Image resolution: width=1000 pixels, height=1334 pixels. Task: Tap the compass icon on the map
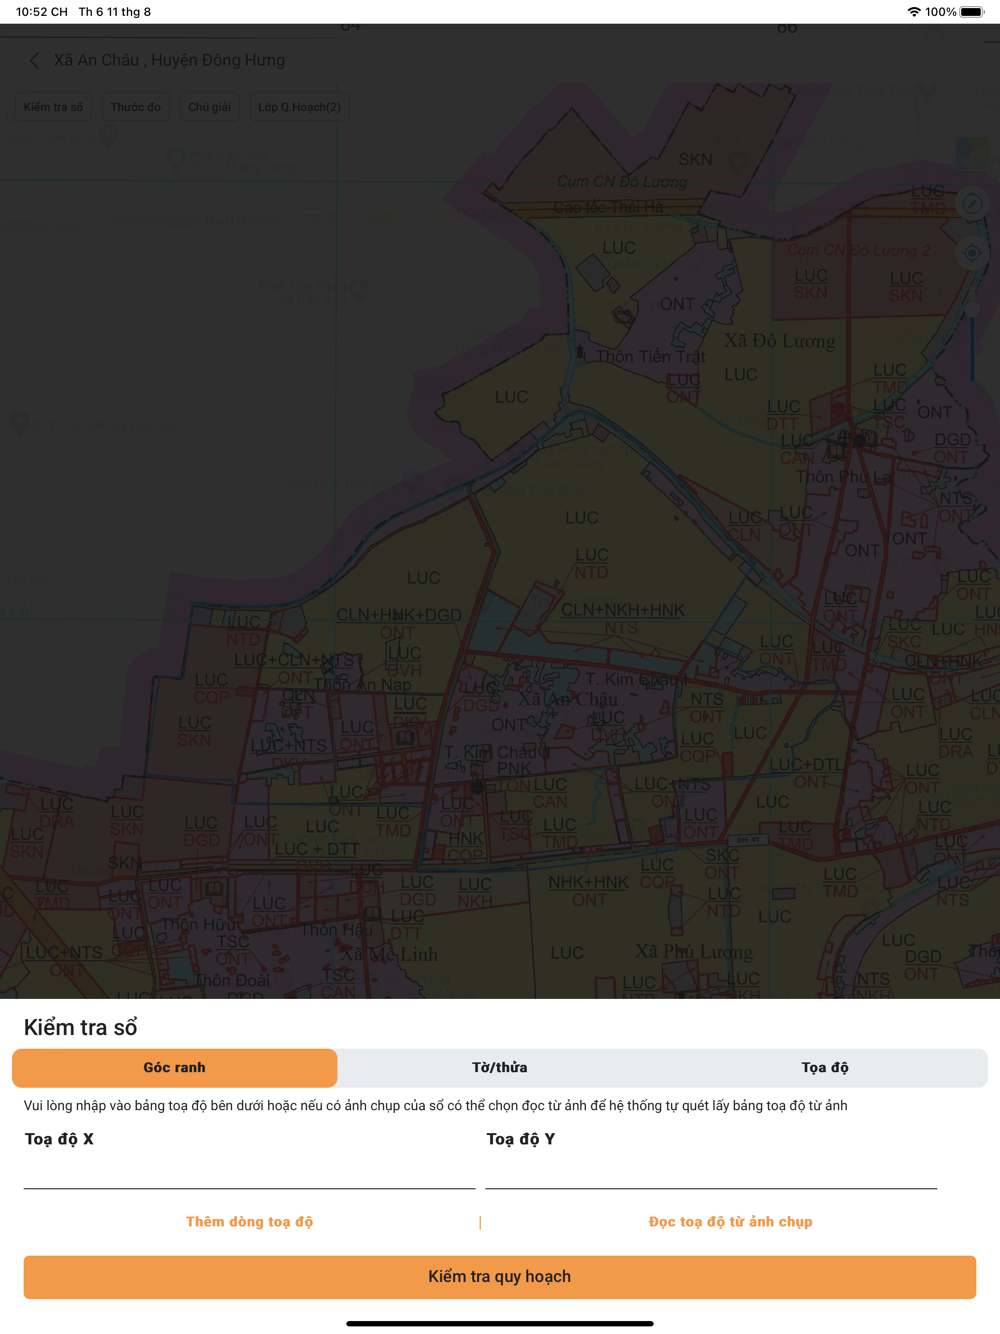tap(972, 204)
